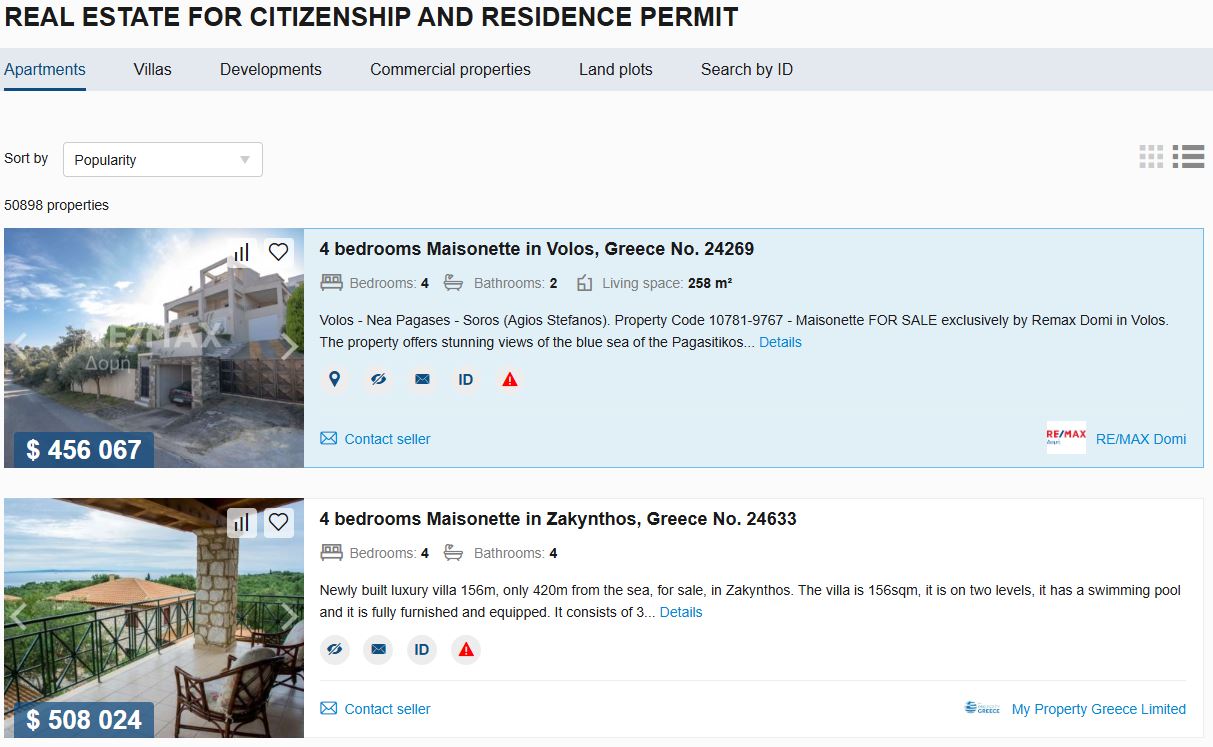Image resolution: width=1213 pixels, height=747 pixels.
Task: Open Zakynthos maisonette No. 24633 title
Action: pos(558,519)
